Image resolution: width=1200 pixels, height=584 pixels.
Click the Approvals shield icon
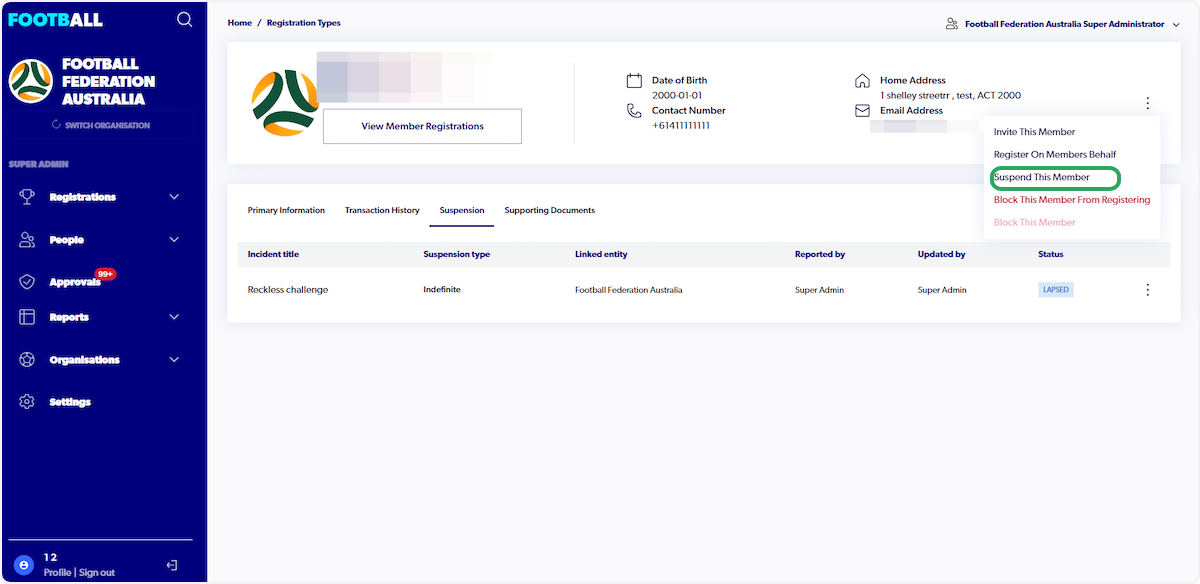click(x=27, y=282)
